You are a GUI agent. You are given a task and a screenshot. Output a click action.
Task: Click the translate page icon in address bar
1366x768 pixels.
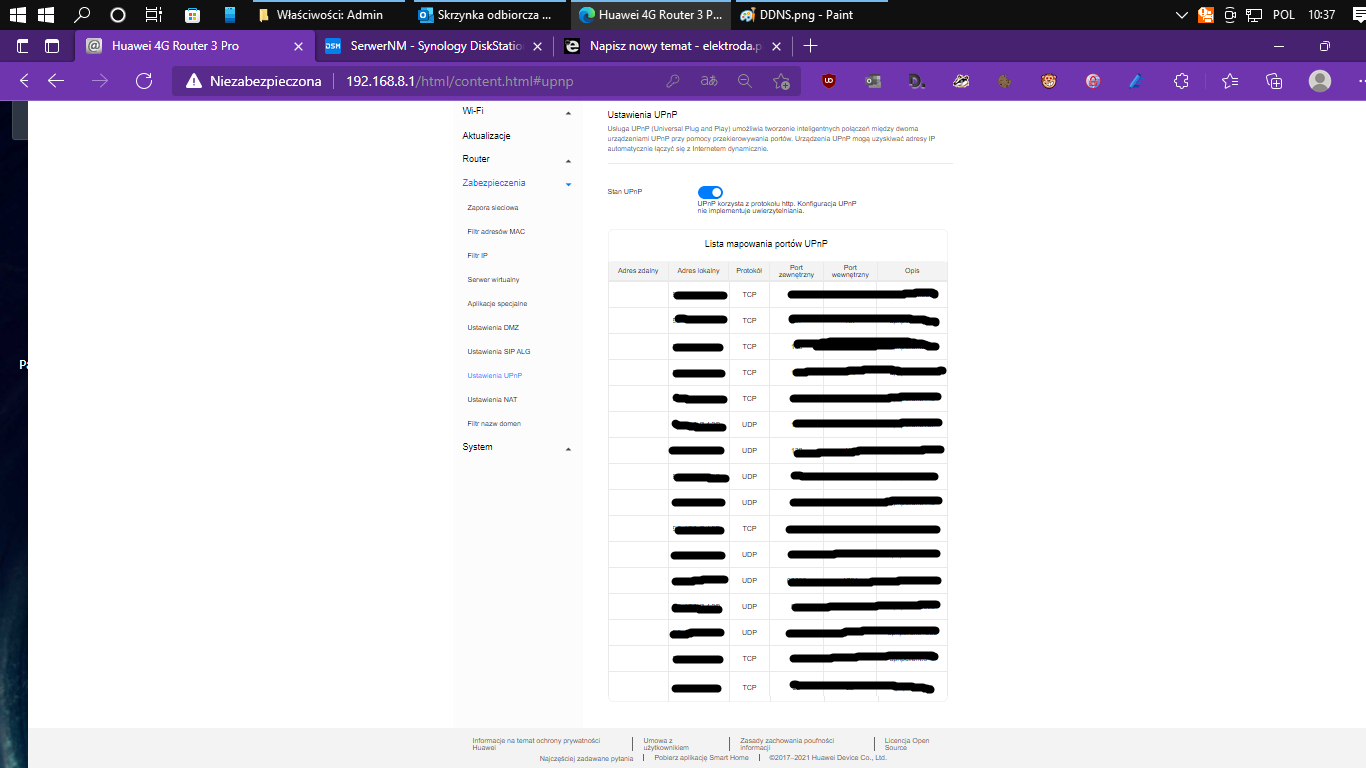pos(709,81)
